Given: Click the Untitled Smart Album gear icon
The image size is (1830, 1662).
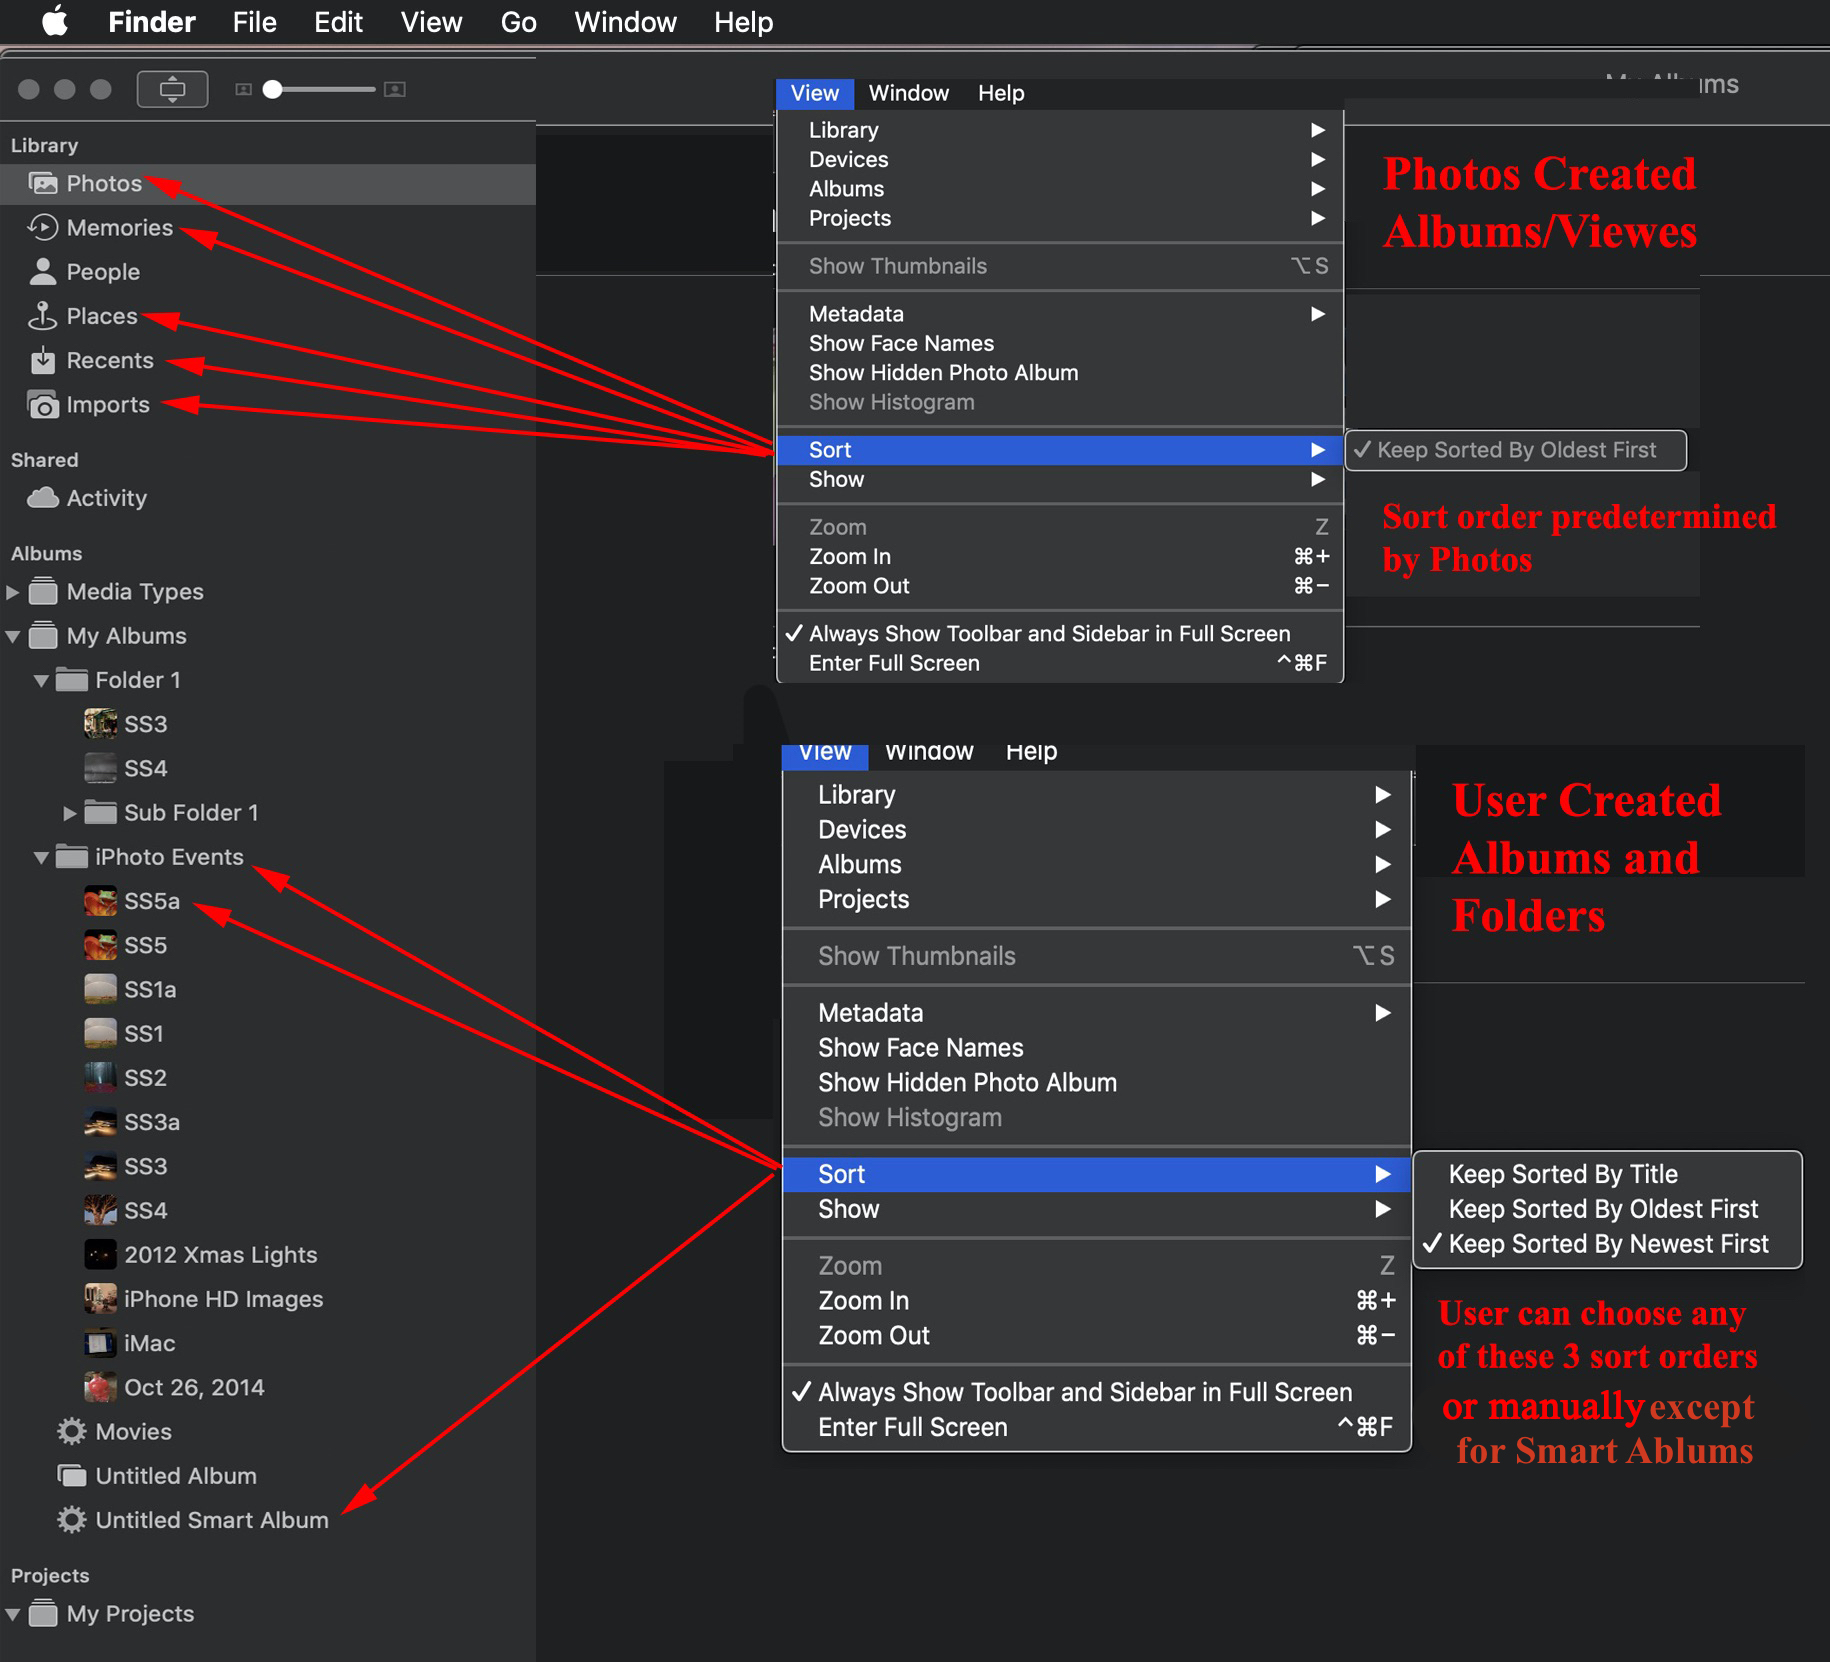Looking at the screenshot, I should click(72, 1520).
